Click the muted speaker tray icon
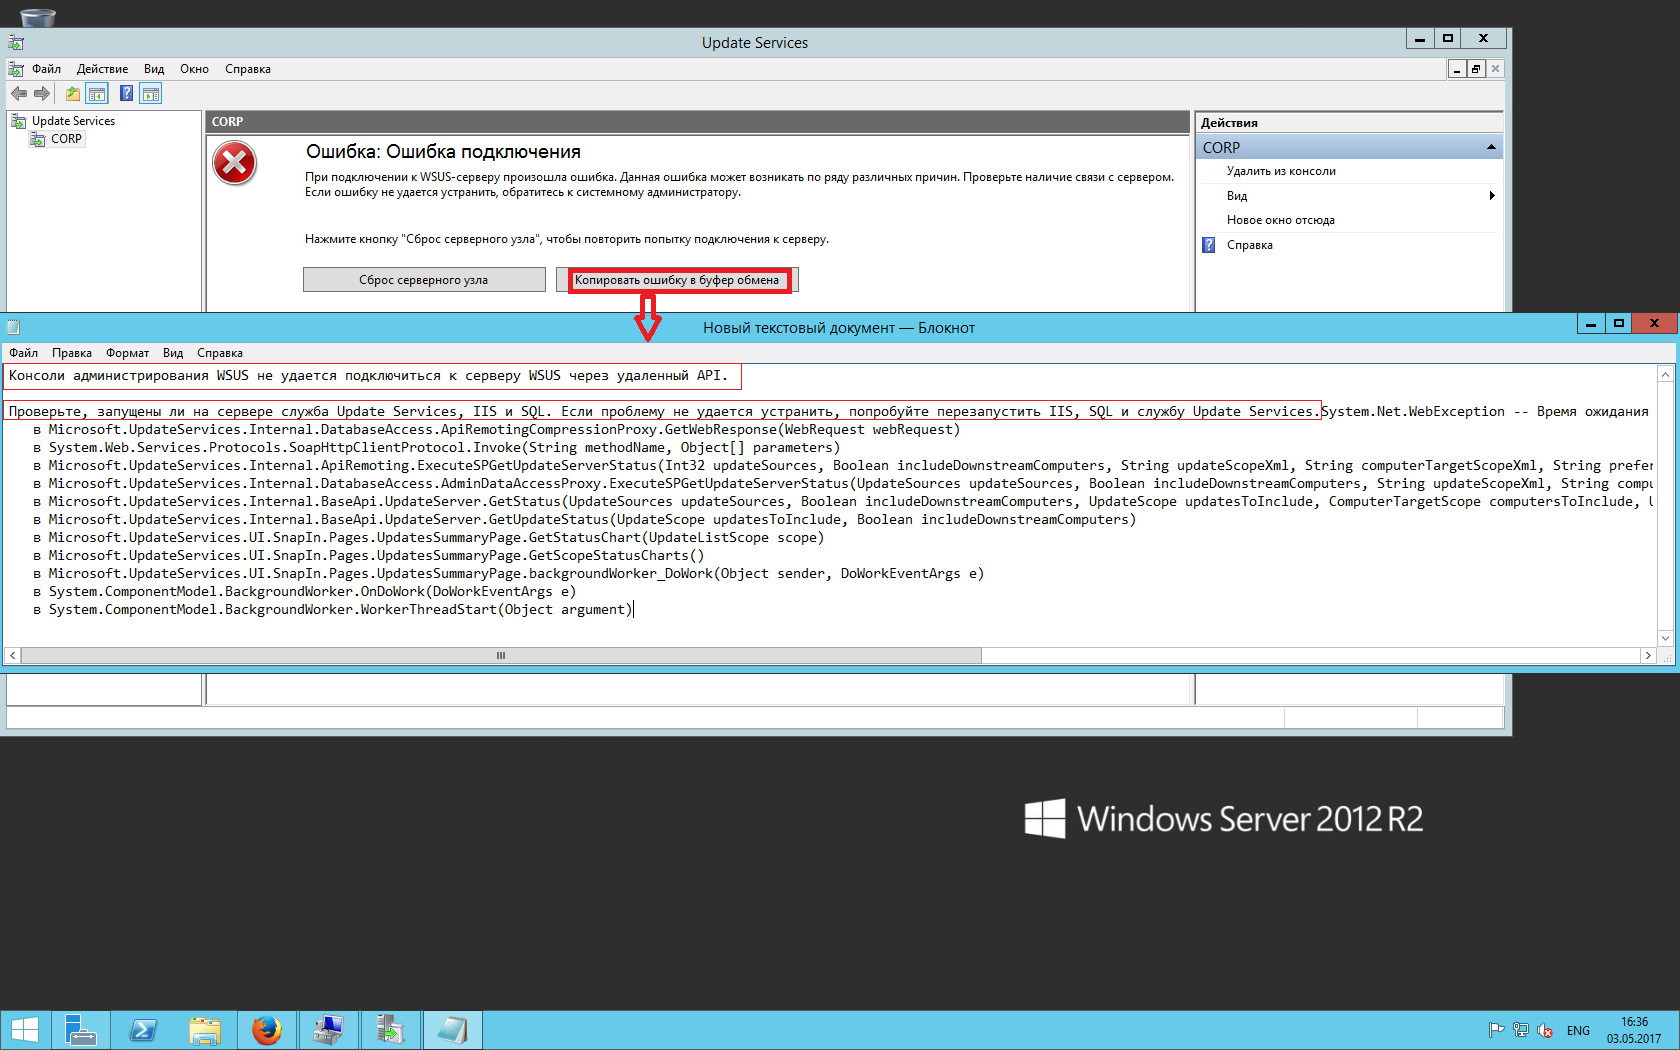The image size is (1680, 1050). 1545,1030
